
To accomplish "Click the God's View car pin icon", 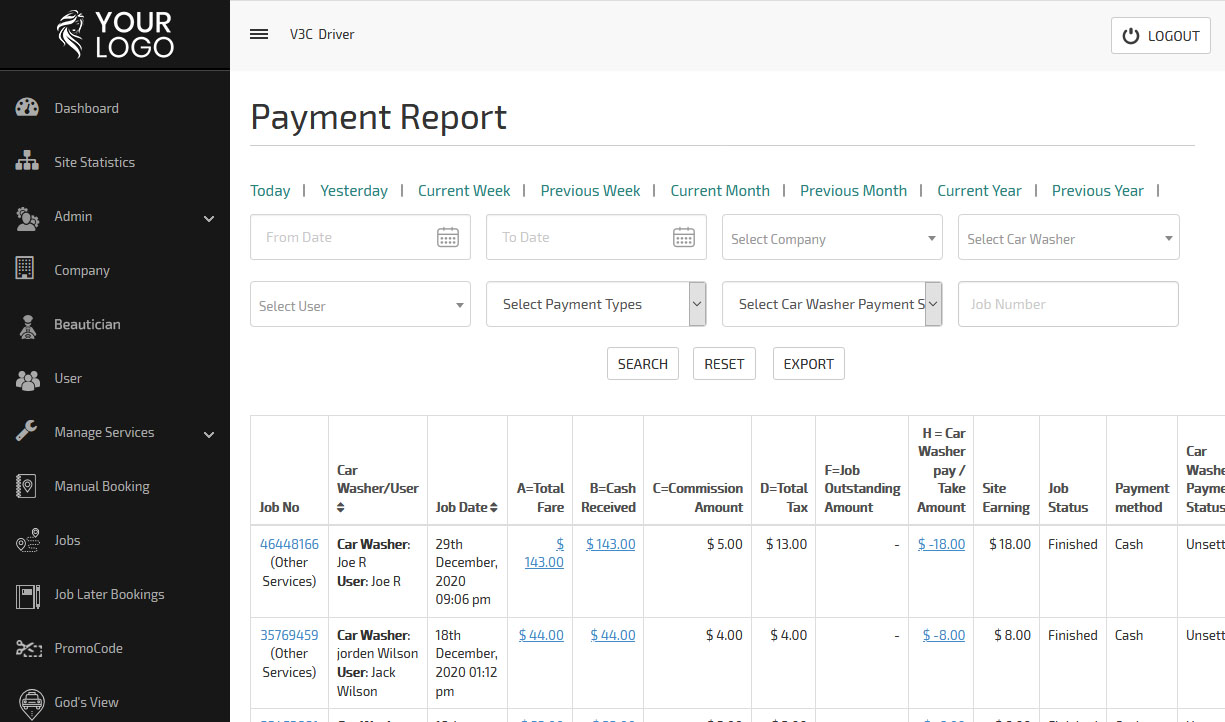I will [x=30, y=703].
